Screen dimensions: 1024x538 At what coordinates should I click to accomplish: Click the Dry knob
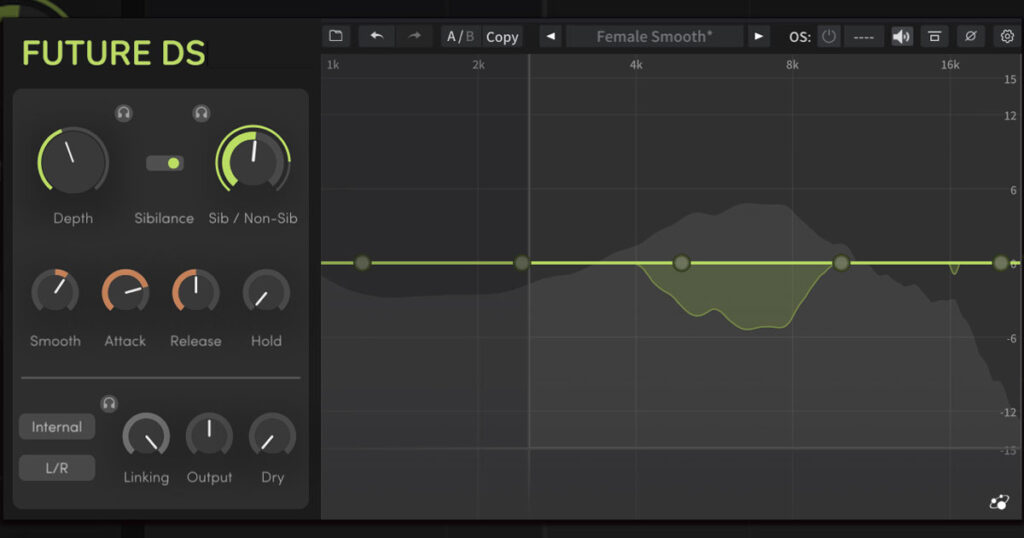click(272, 435)
